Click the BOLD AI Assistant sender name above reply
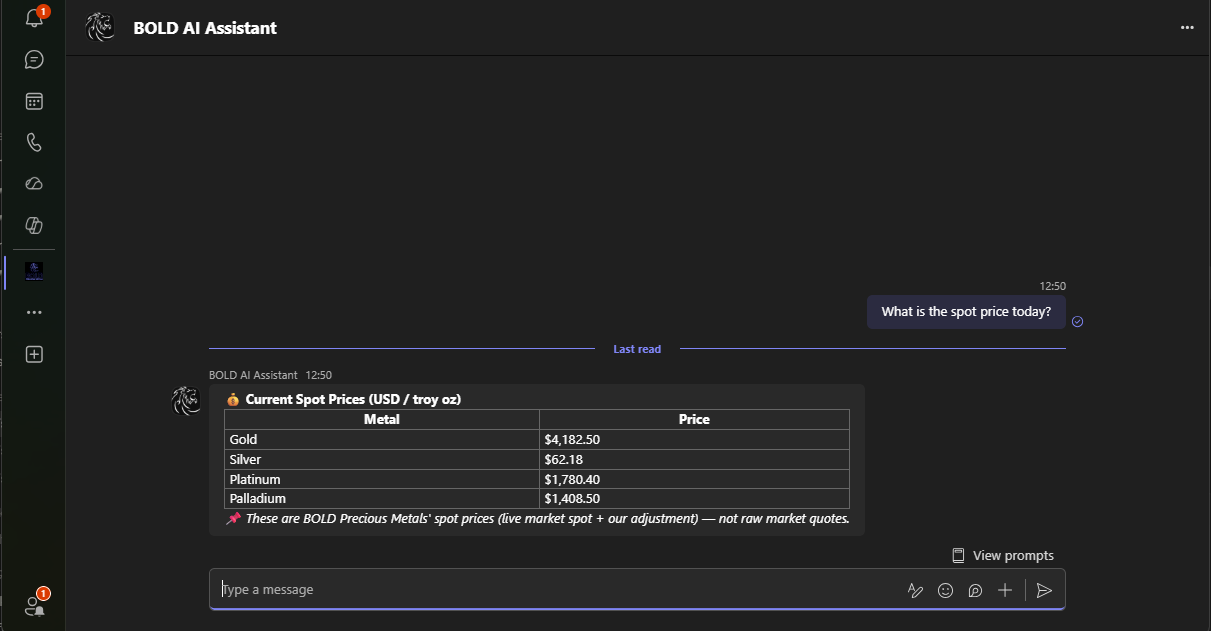 [253, 375]
